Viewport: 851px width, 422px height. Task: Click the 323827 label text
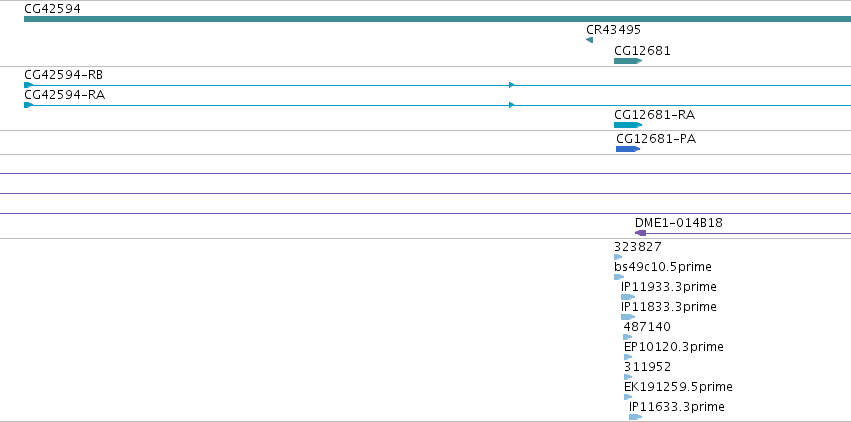pyautogui.click(x=638, y=247)
